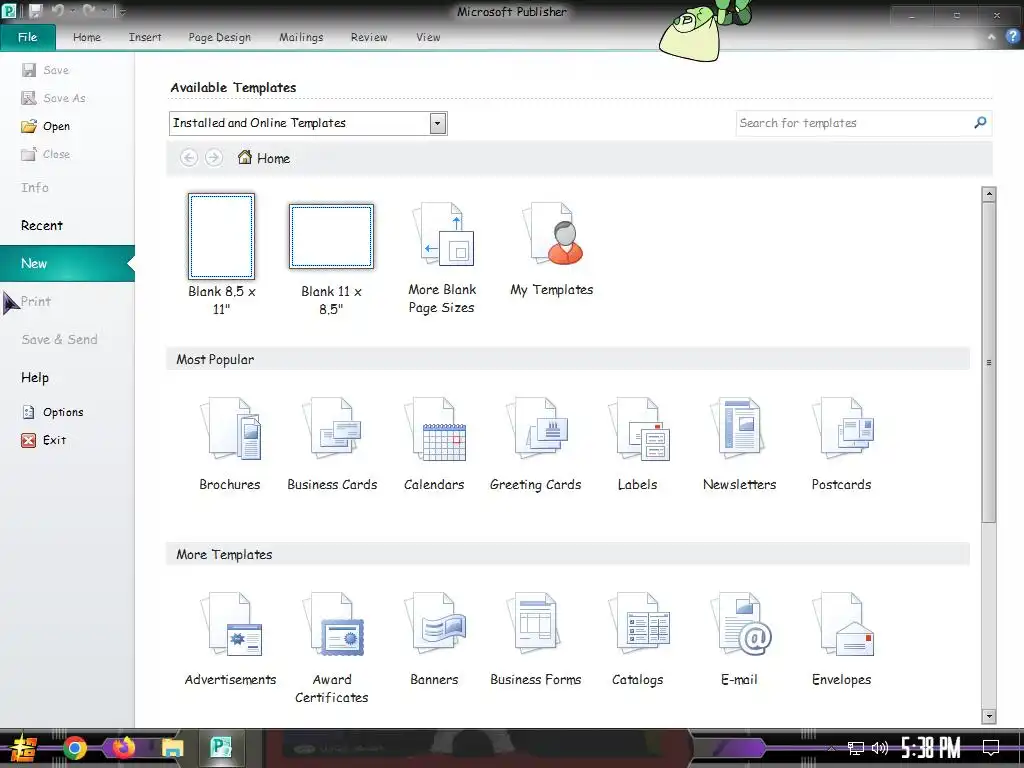The width and height of the screenshot is (1024, 768).
Task: Open Firefox from the taskbar
Action: pos(123,748)
